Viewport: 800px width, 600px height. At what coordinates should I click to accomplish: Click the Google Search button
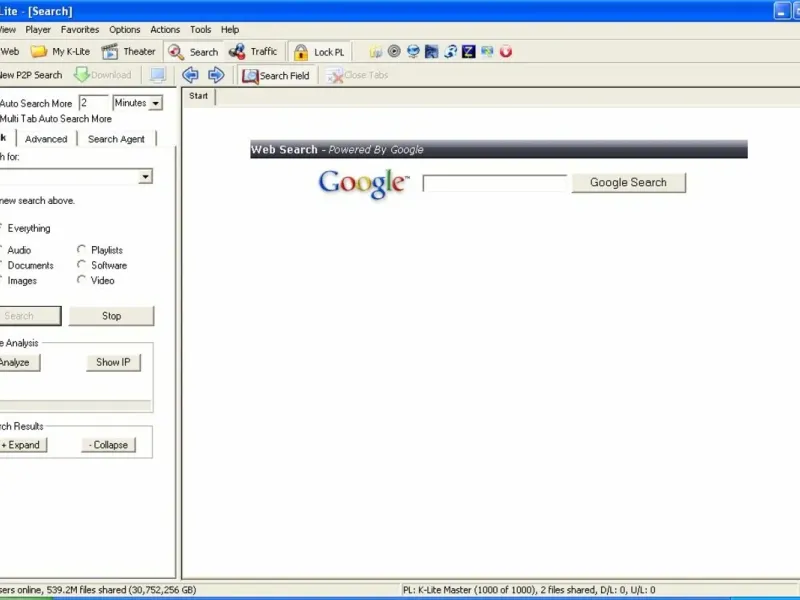point(629,183)
